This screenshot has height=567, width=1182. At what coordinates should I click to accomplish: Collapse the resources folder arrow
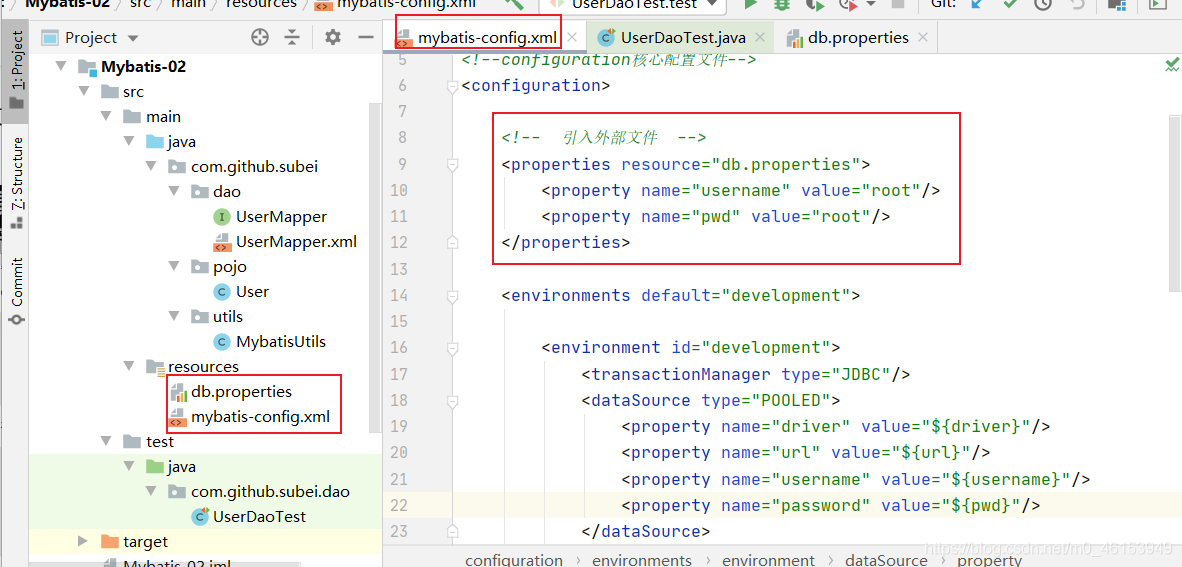pos(129,366)
